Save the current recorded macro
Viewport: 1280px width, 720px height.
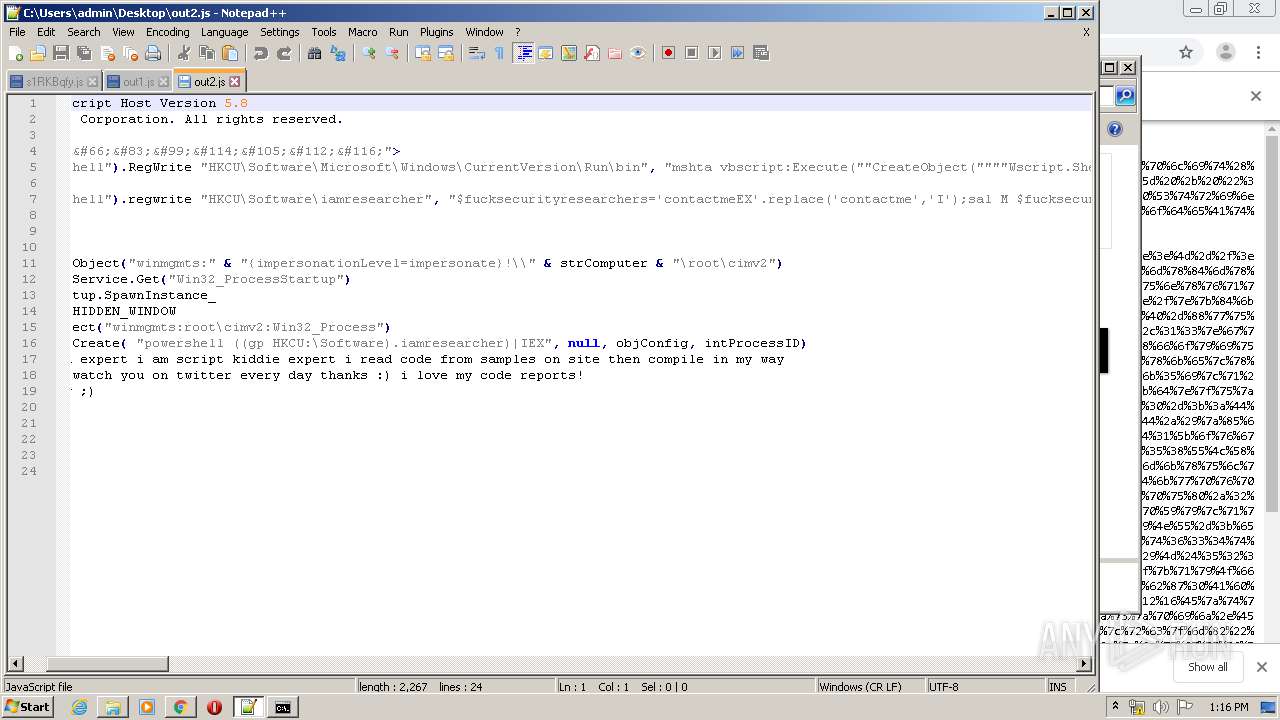[760, 53]
